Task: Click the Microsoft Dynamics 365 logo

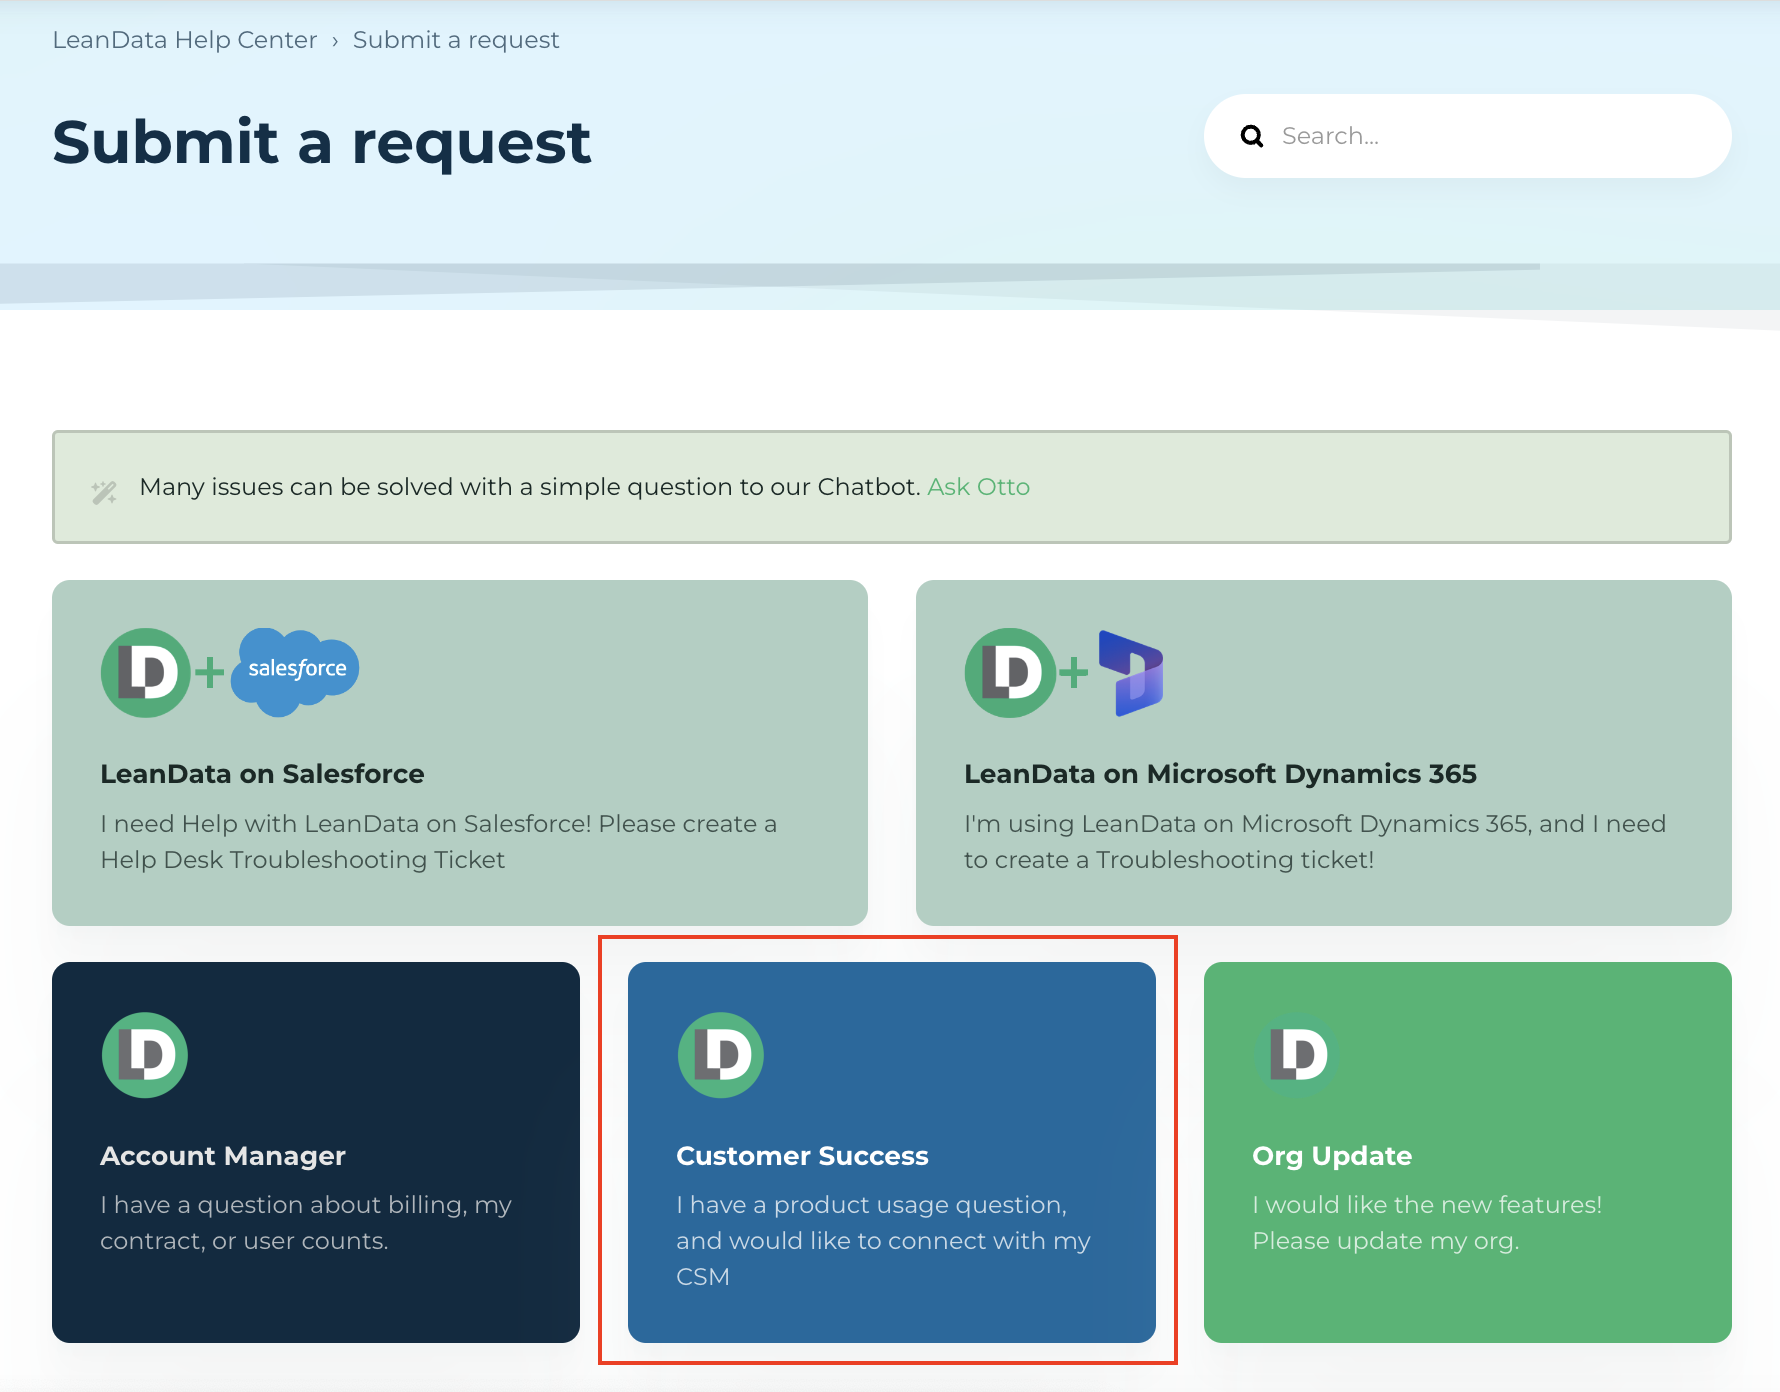Action: pos(1131,672)
